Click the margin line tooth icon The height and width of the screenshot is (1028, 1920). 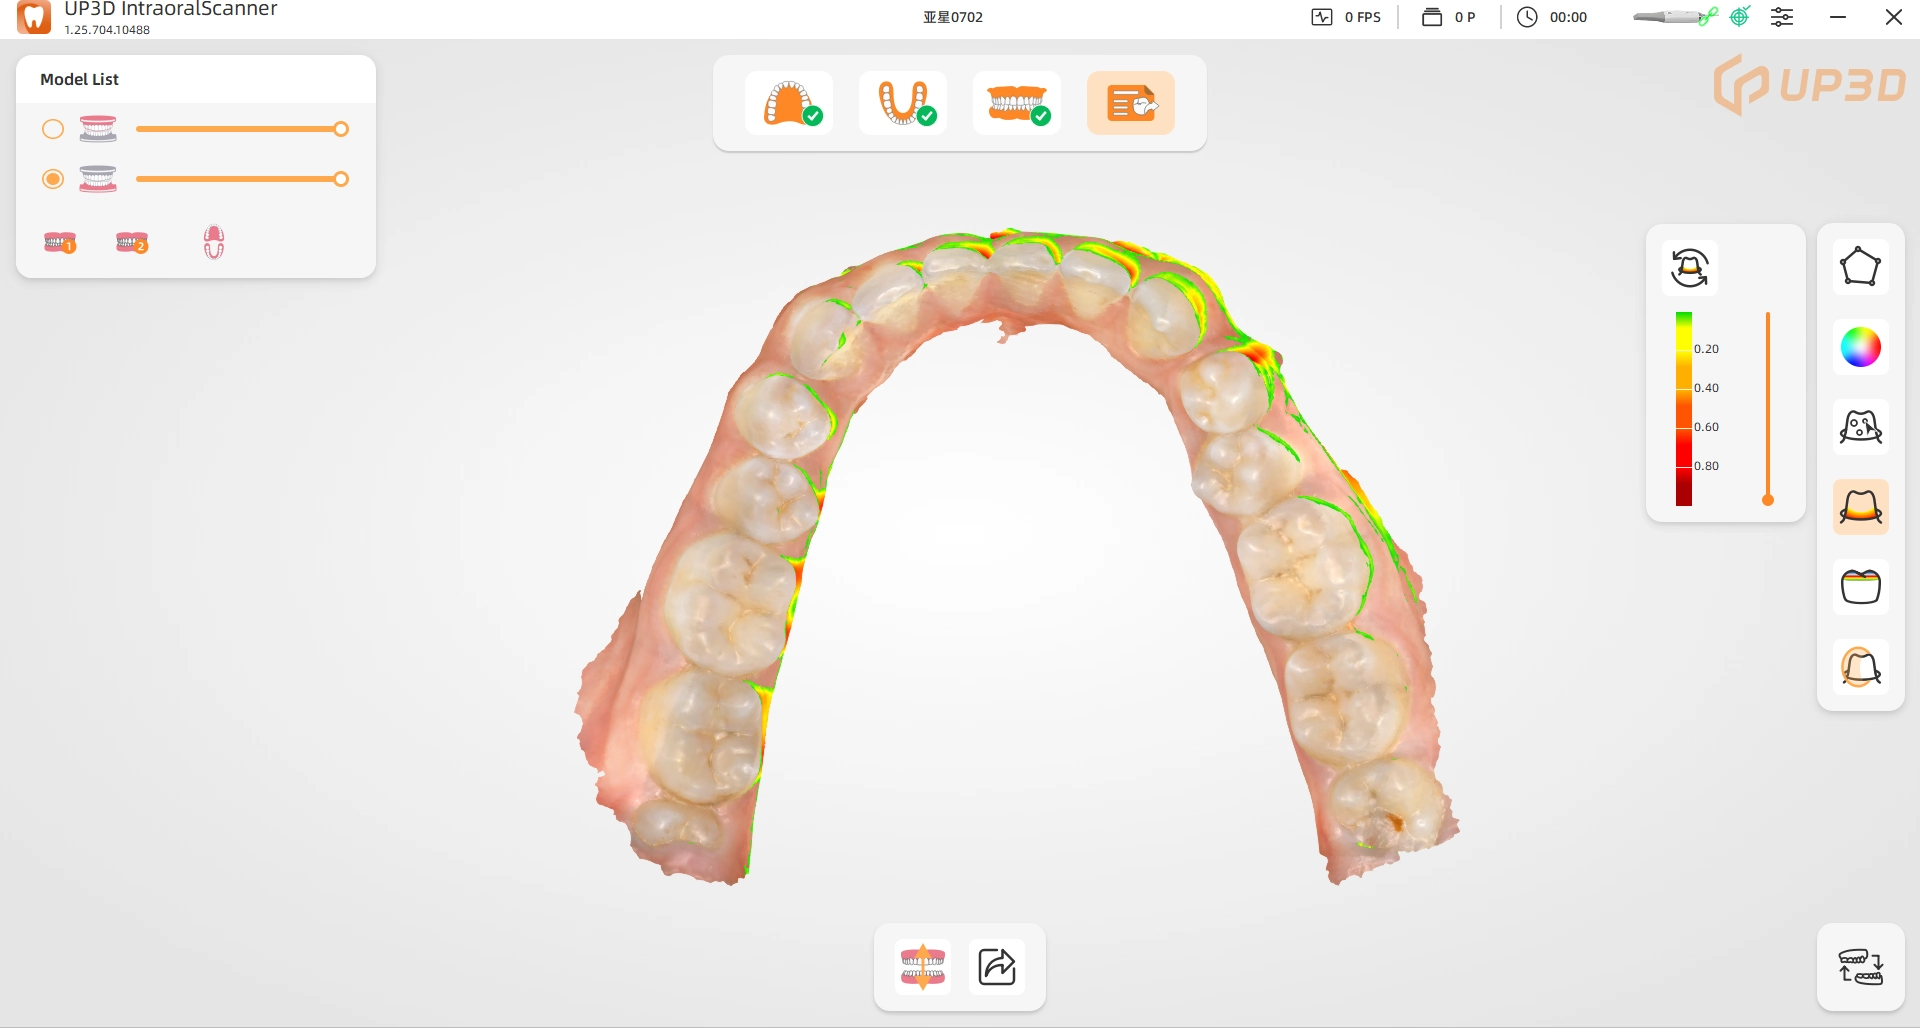pos(1860,667)
